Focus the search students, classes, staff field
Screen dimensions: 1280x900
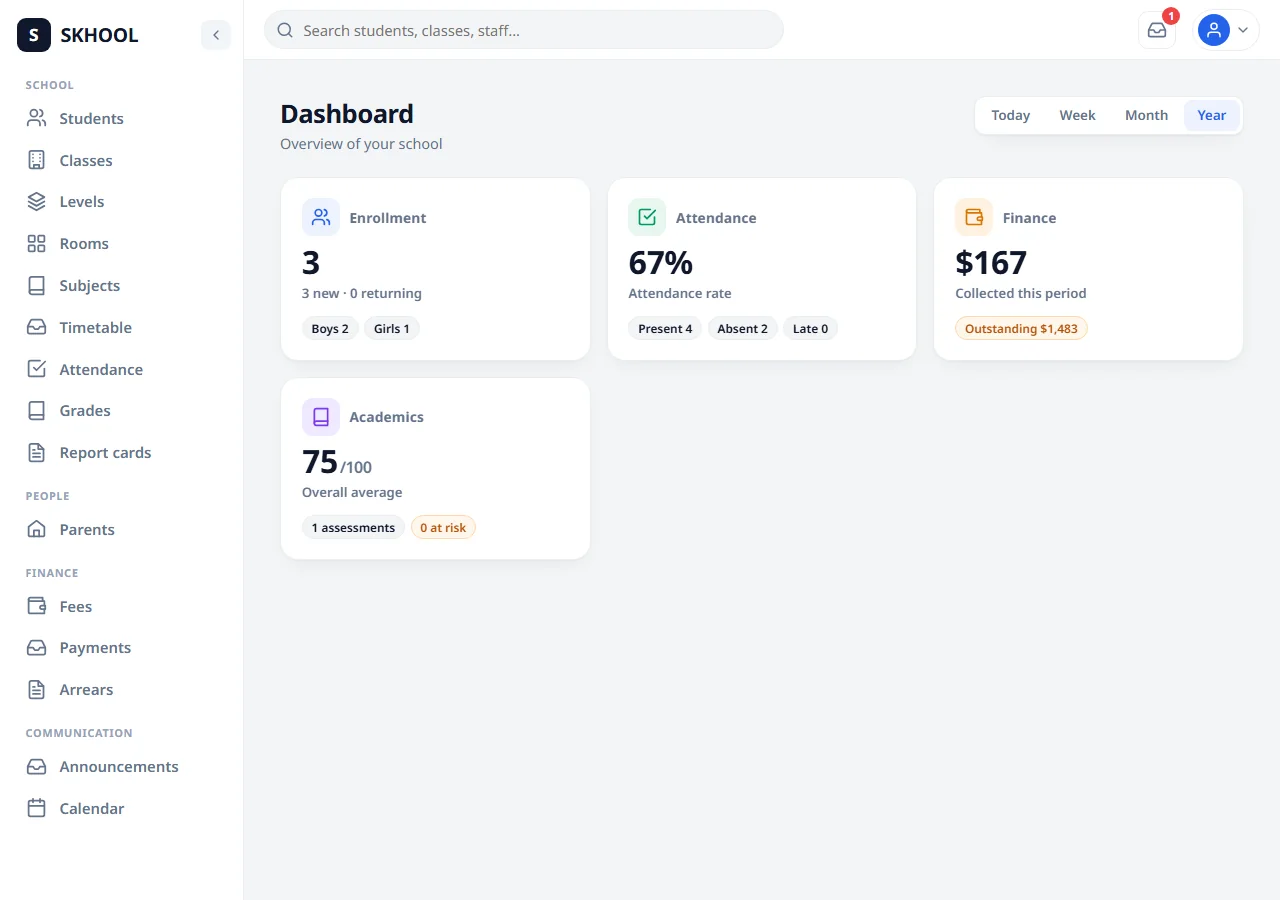coord(524,30)
